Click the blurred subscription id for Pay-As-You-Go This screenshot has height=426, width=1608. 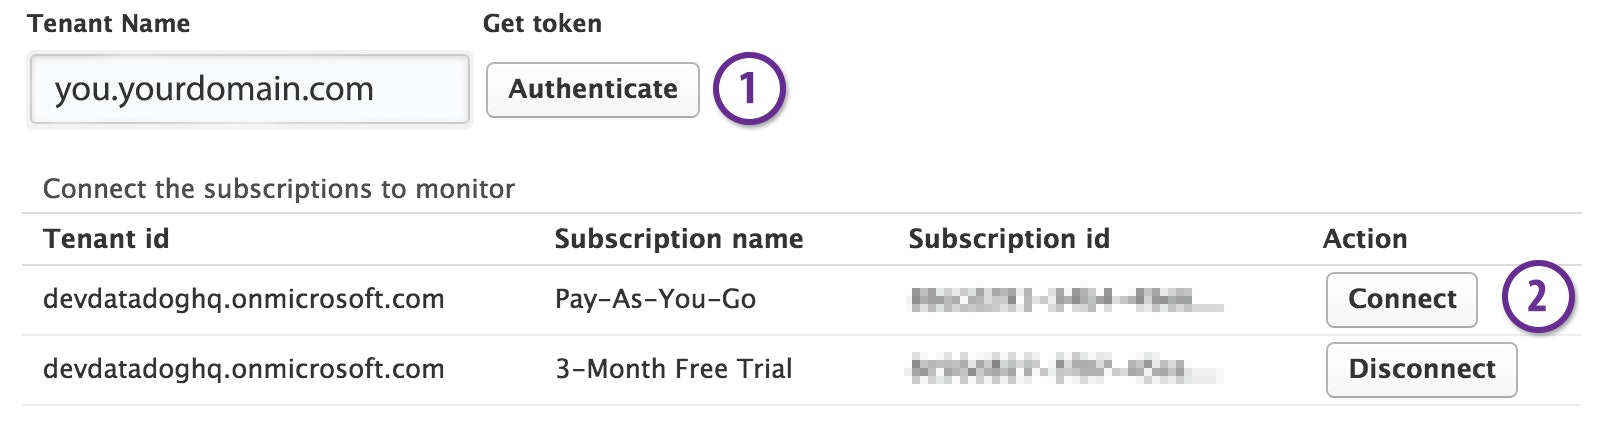(x=1064, y=299)
